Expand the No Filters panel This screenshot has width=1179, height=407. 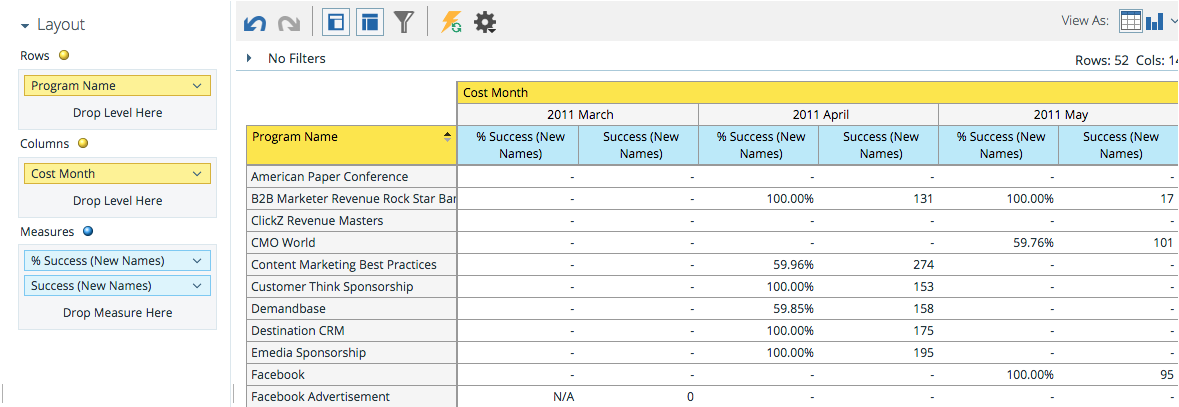249,58
